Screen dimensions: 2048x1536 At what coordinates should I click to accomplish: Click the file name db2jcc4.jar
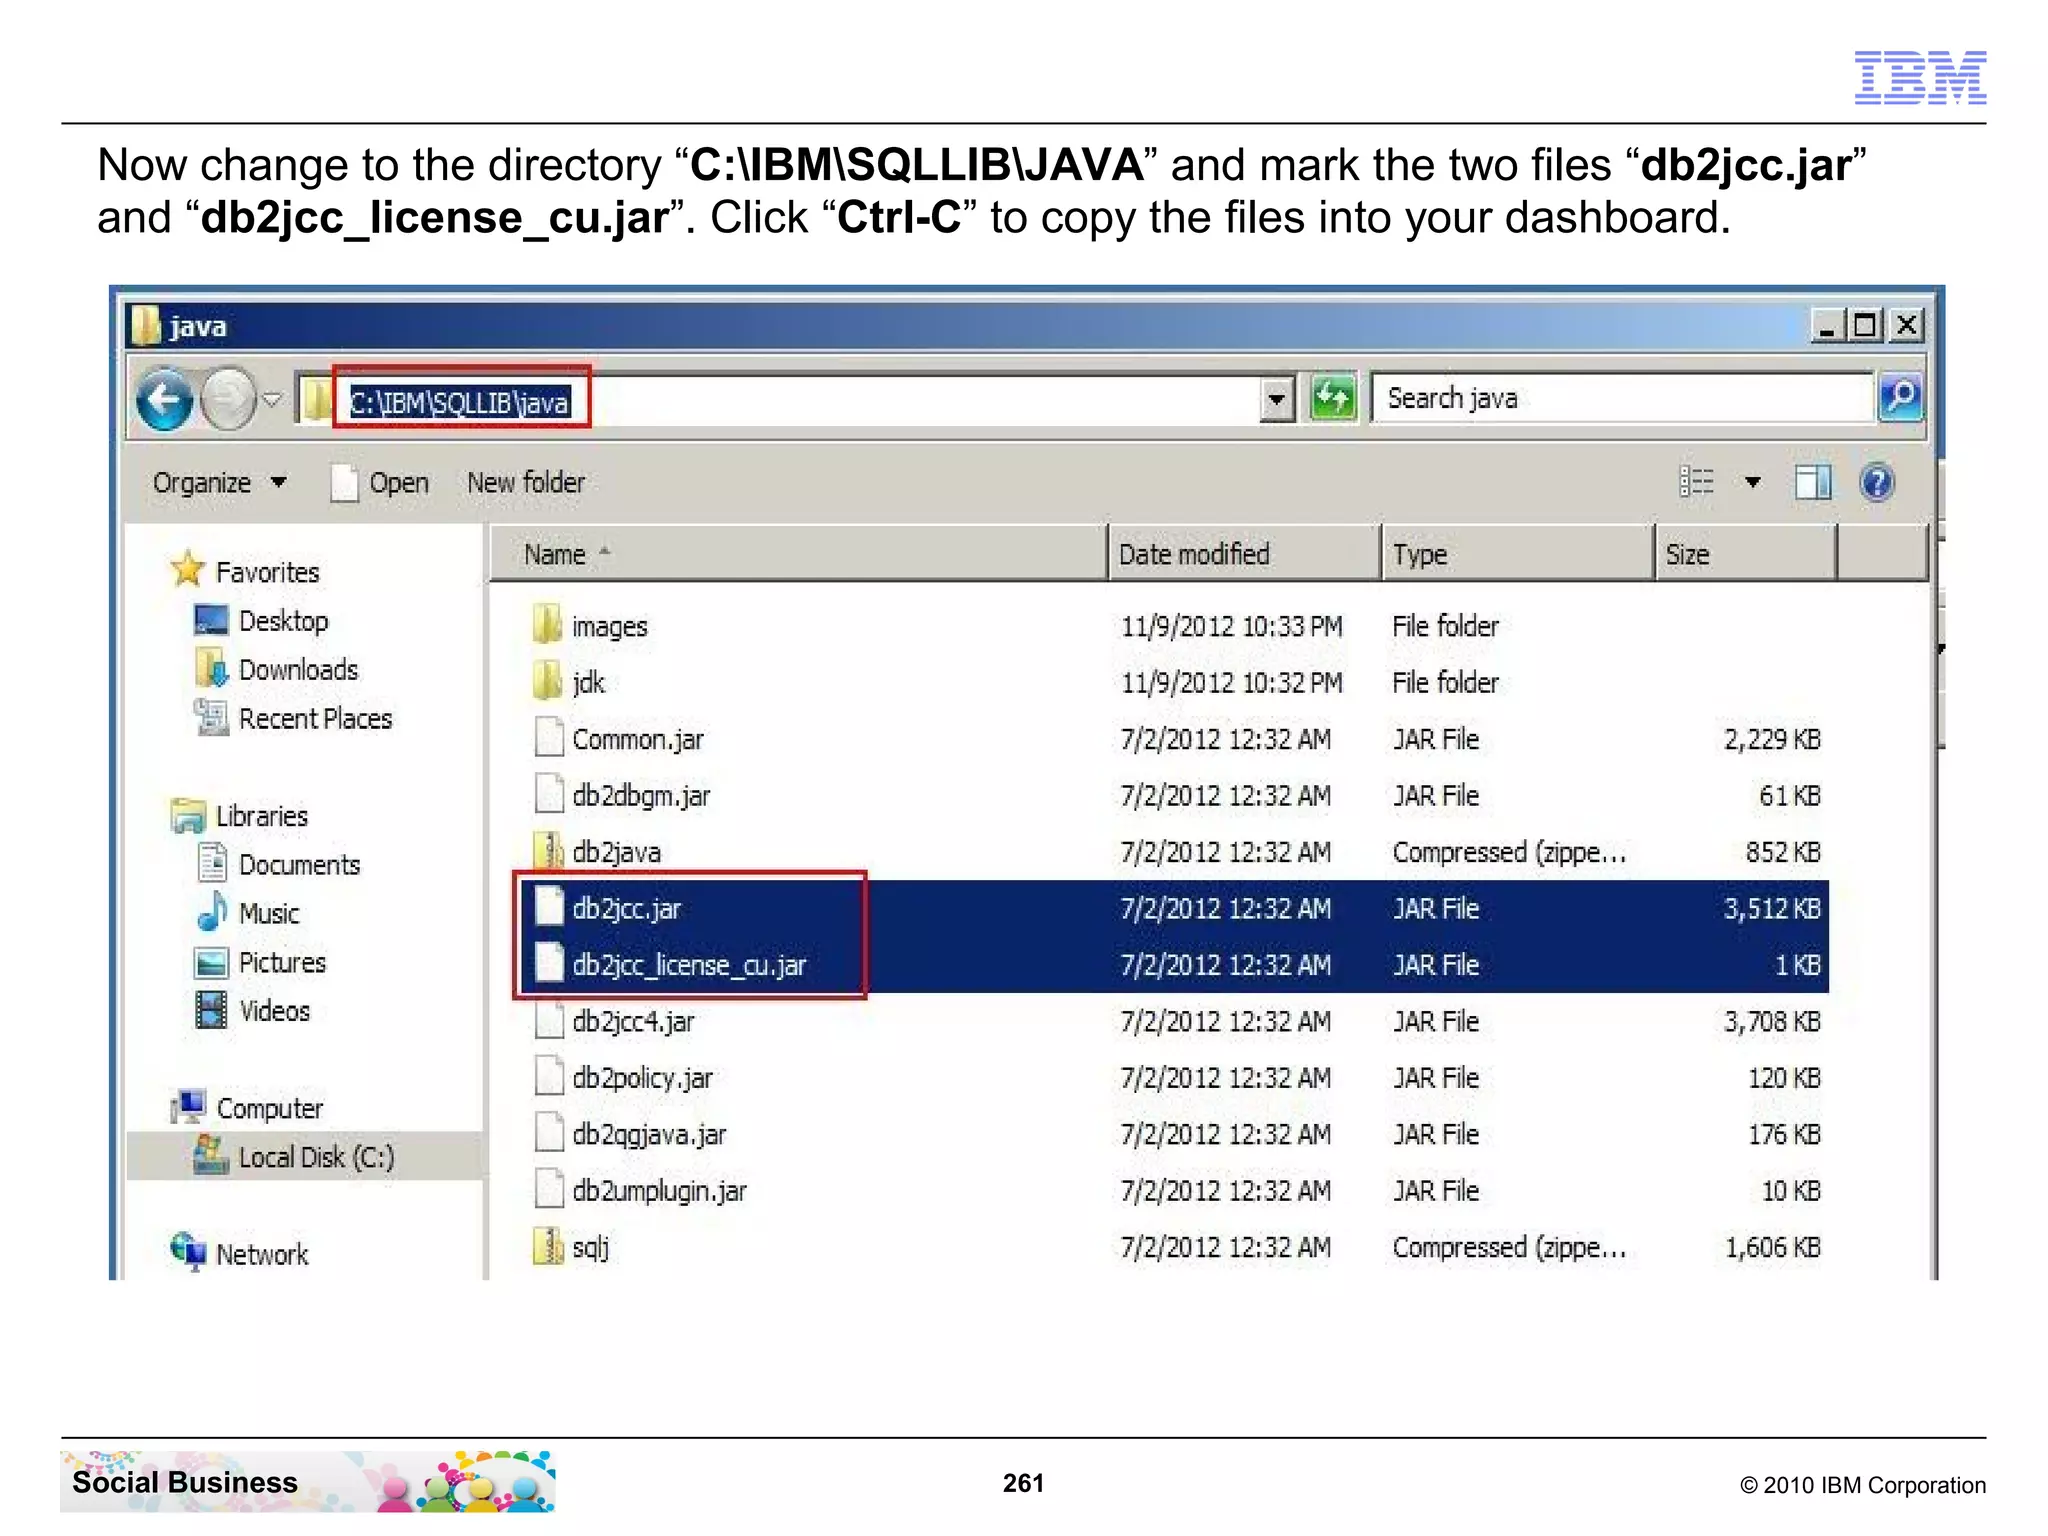pyautogui.click(x=633, y=1021)
